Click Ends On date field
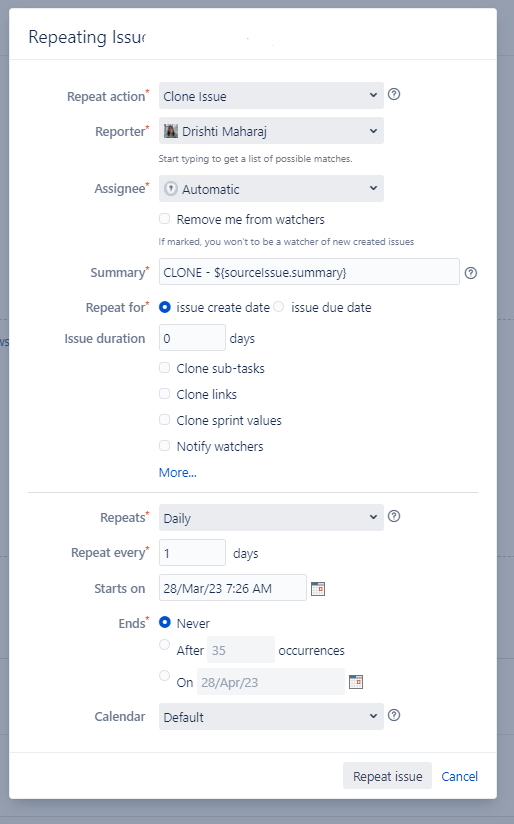This screenshot has height=824, width=514. click(271, 682)
